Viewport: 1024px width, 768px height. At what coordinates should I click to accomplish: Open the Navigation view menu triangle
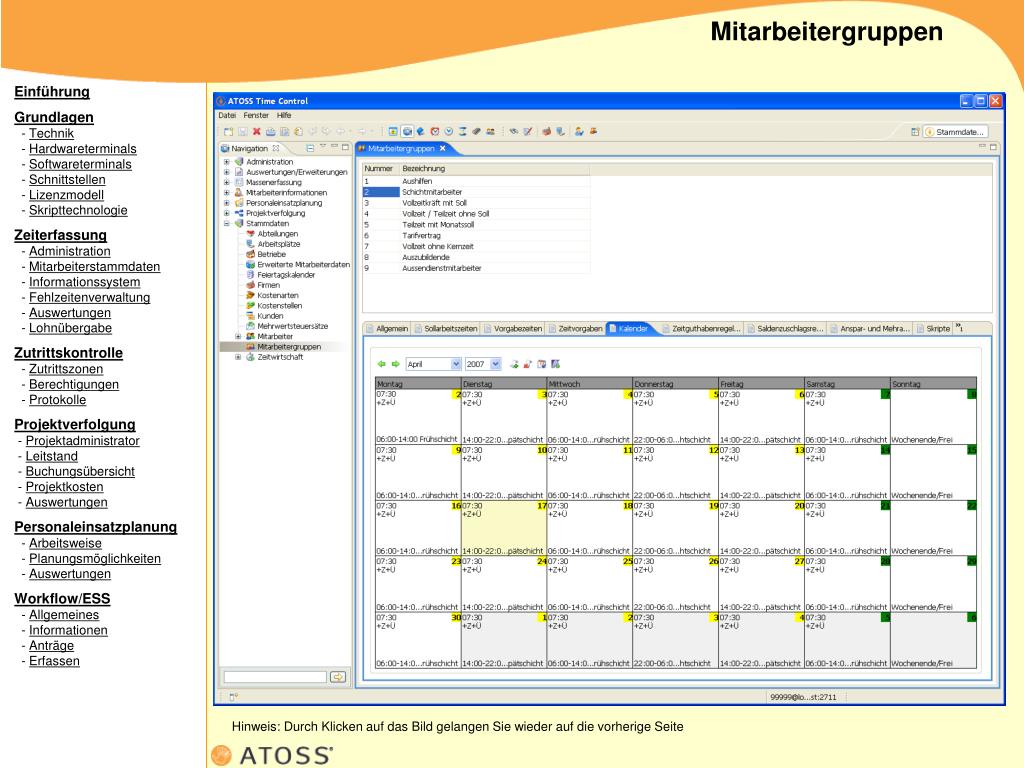point(322,146)
